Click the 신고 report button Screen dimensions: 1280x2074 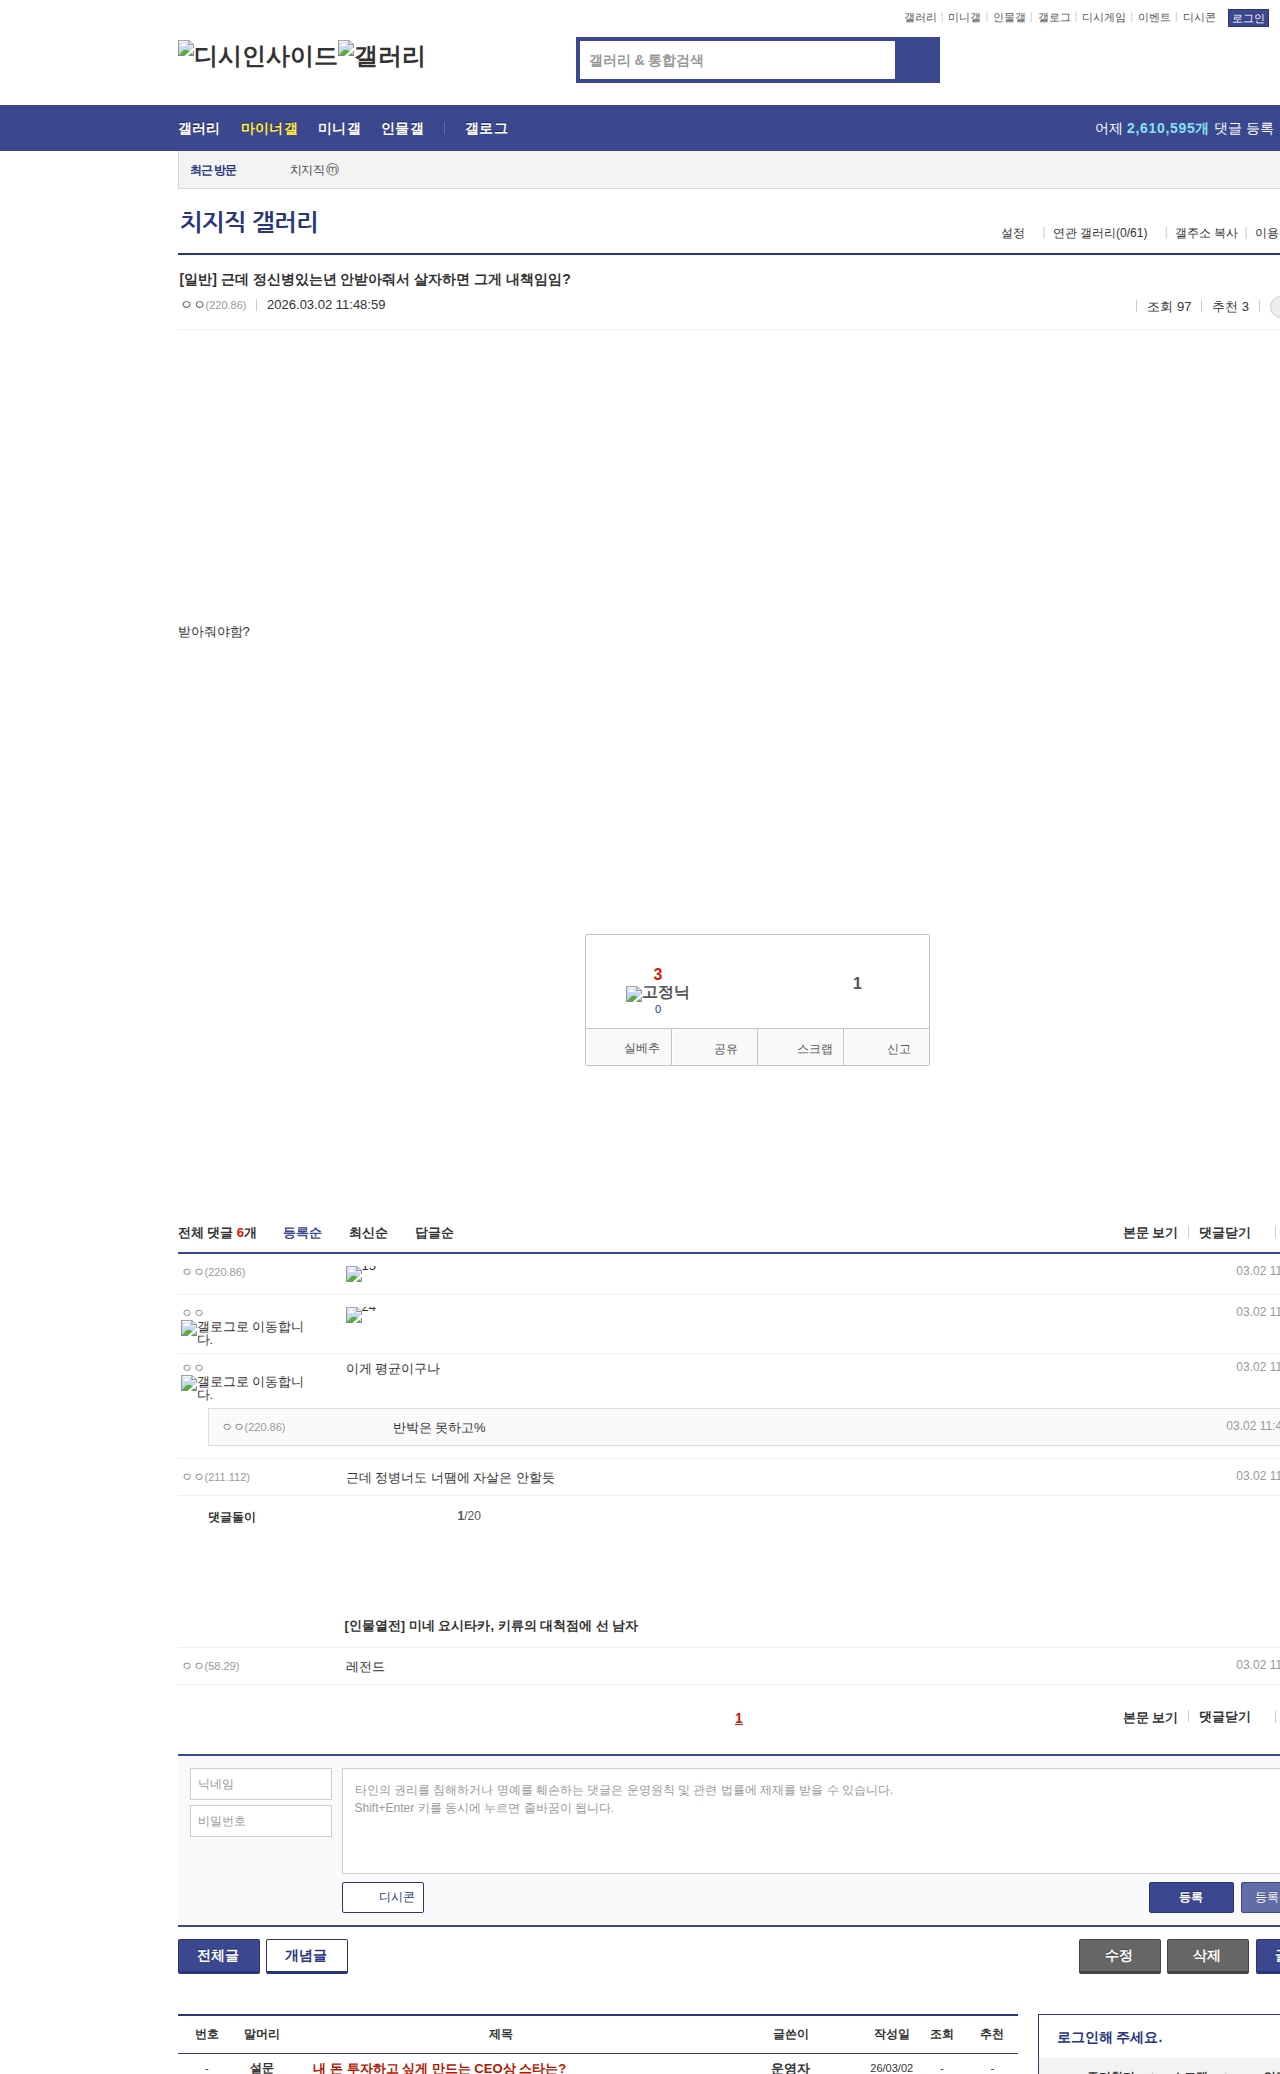point(898,1049)
